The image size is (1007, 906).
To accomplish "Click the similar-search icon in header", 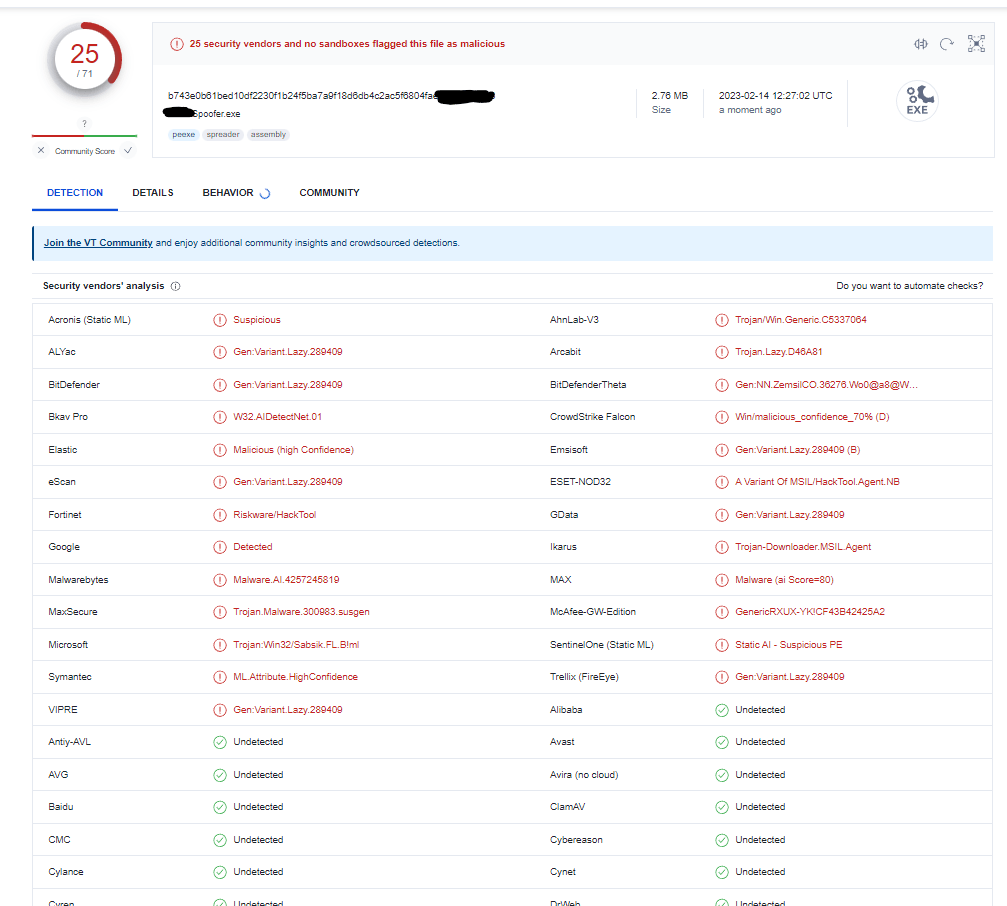I will 920,44.
